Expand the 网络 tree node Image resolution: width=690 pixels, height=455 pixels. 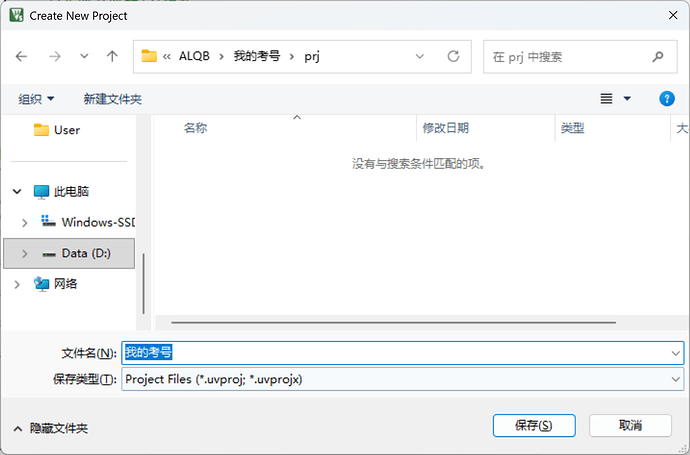coord(17,284)
